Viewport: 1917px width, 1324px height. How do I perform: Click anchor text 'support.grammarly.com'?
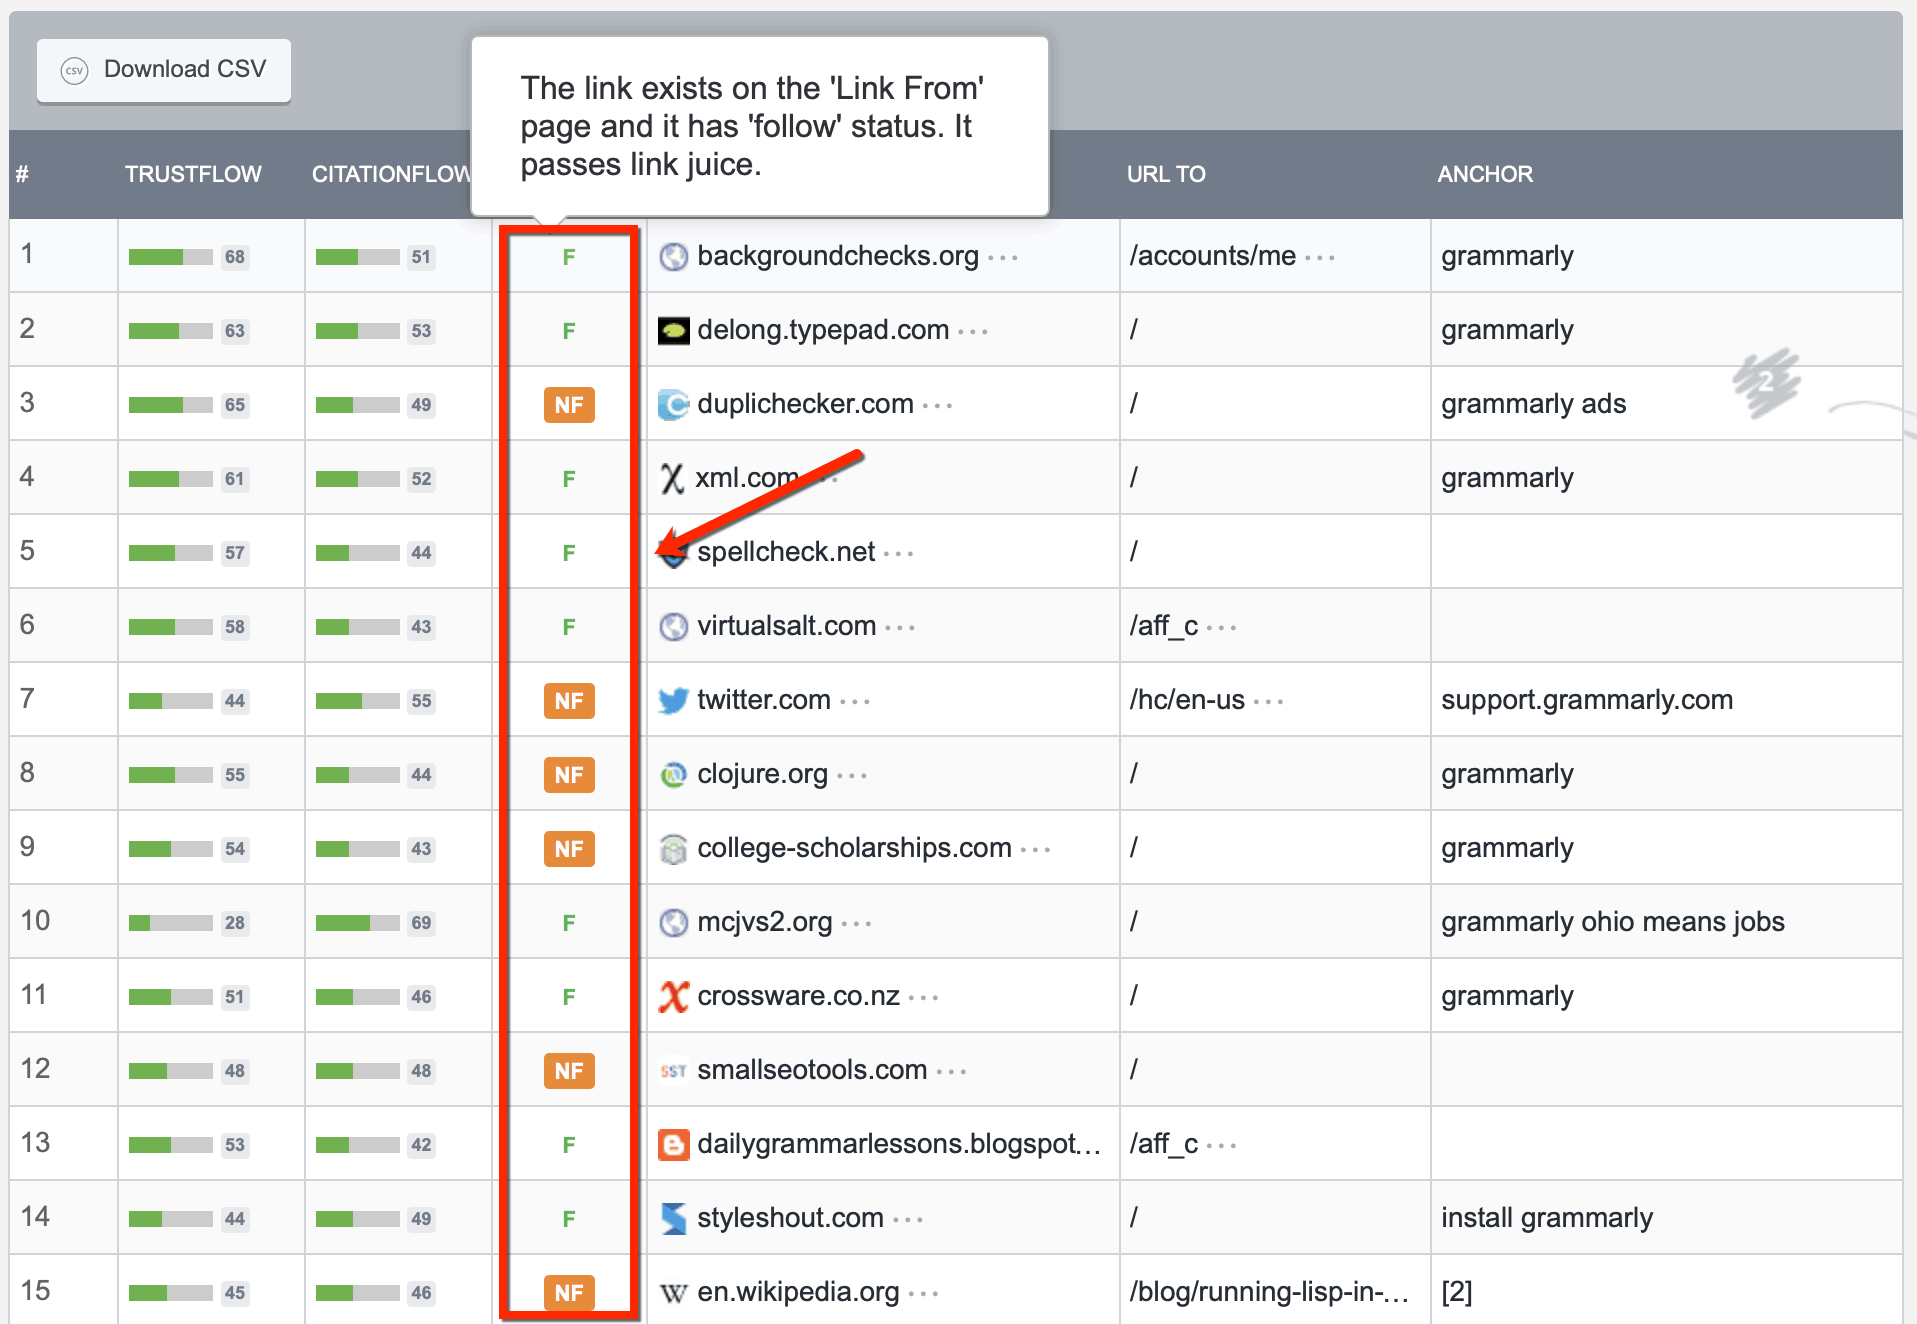pos(1587,700)
